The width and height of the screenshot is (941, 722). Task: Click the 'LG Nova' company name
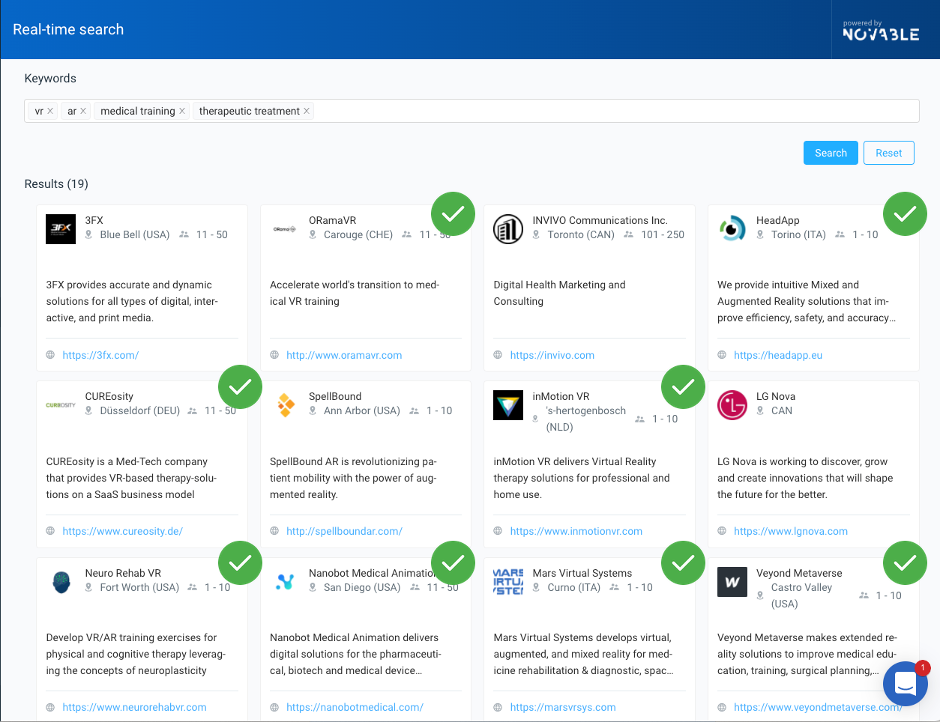pyautogui.click(x=775, y=396)
